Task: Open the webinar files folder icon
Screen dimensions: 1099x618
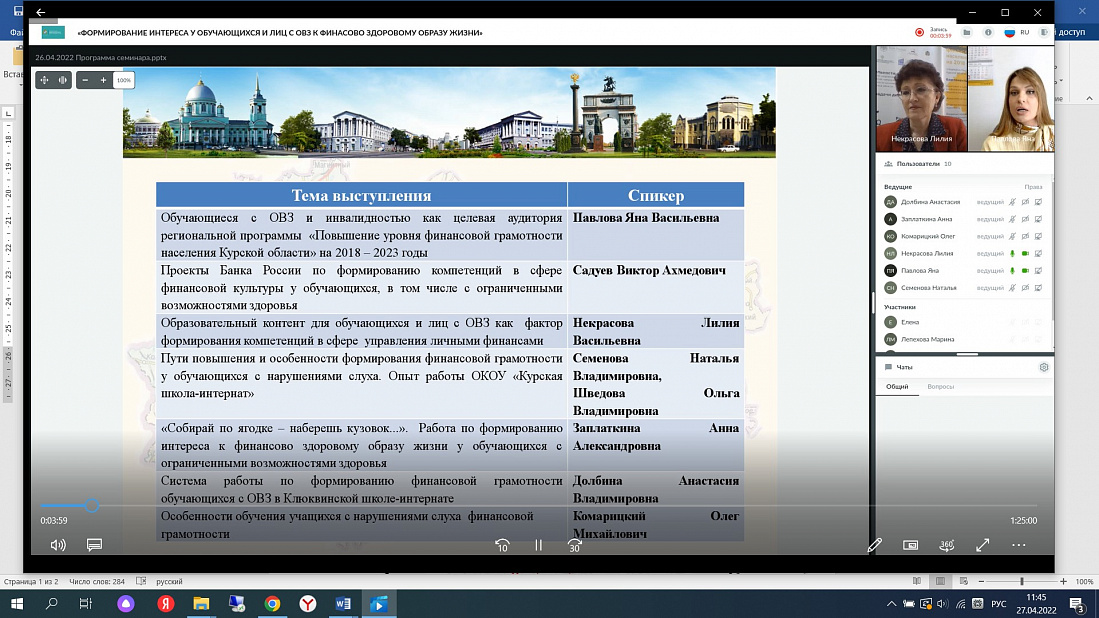Action: pos(967,32)
